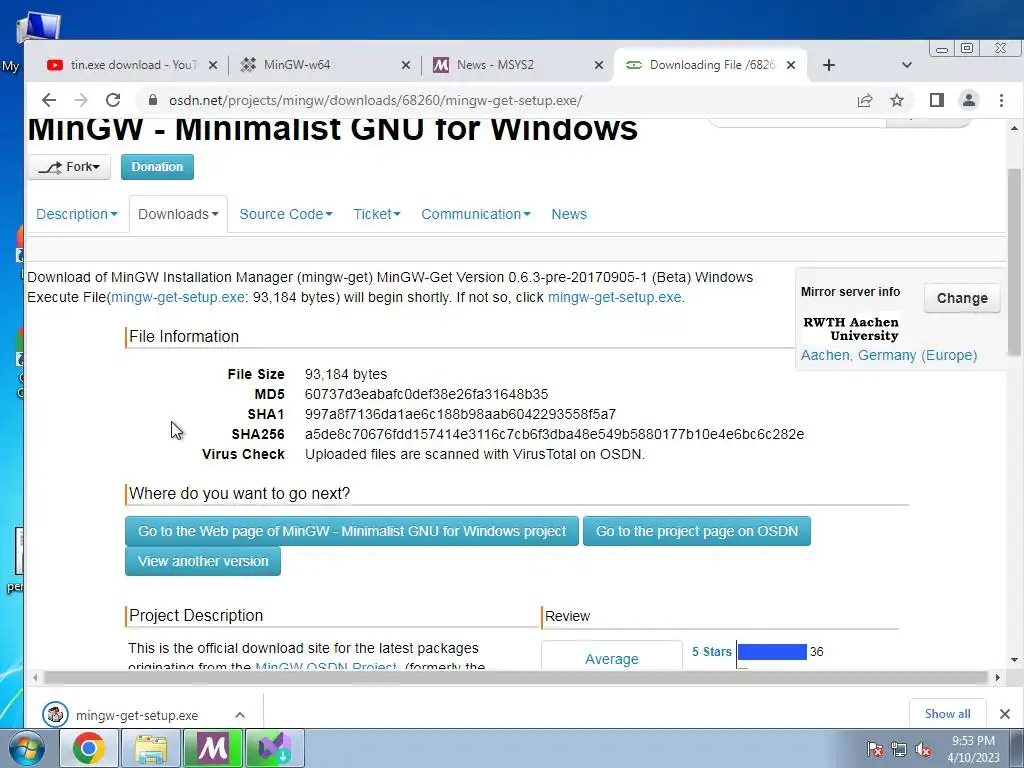Expand the mingw-get-setup.exe download options chevron
The image size is (1024, 768).
tap(240, 715)
